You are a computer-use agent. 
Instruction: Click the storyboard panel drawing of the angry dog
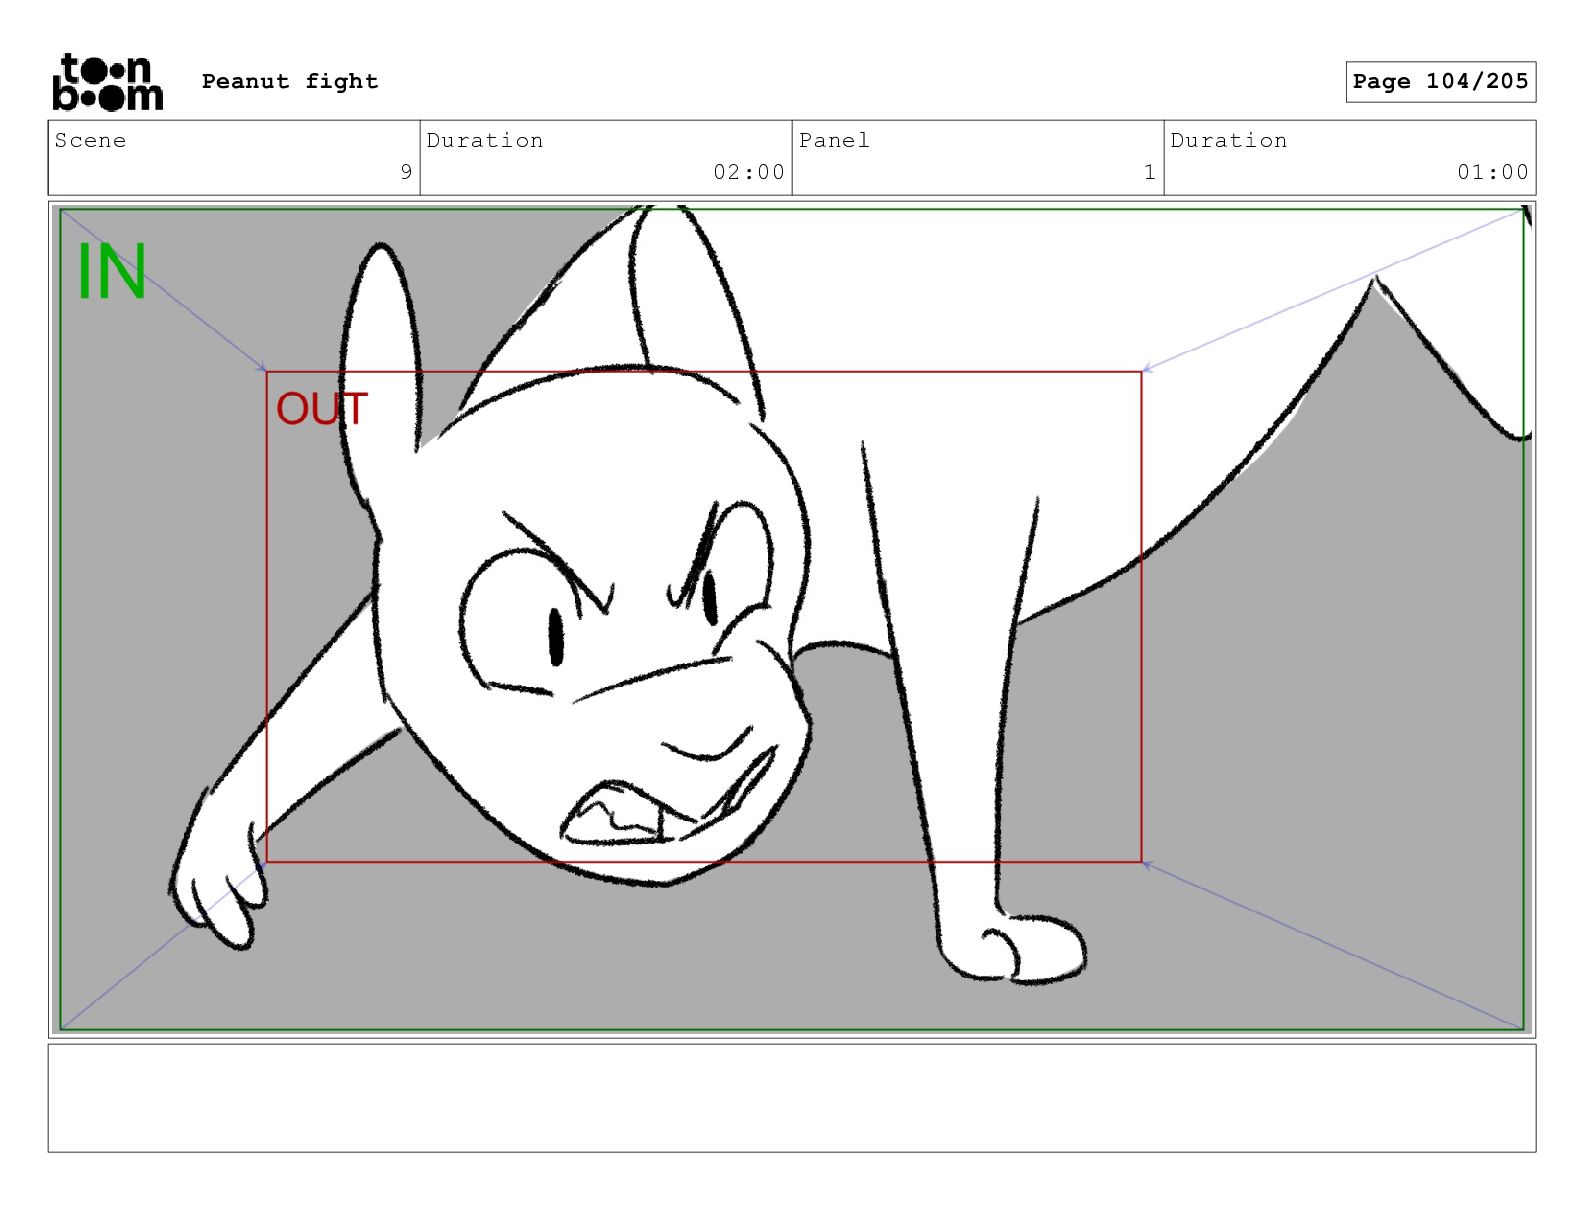[792, 619]
